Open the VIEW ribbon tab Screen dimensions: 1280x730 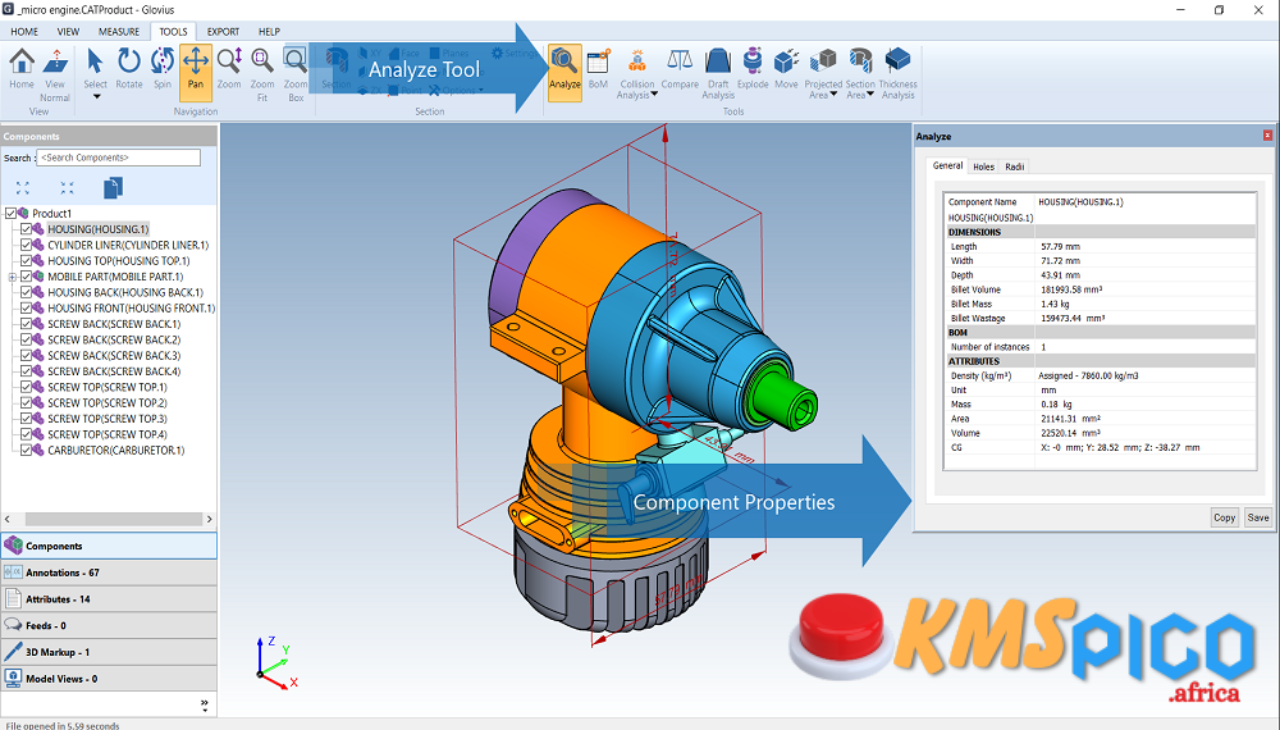click(68, 31)
